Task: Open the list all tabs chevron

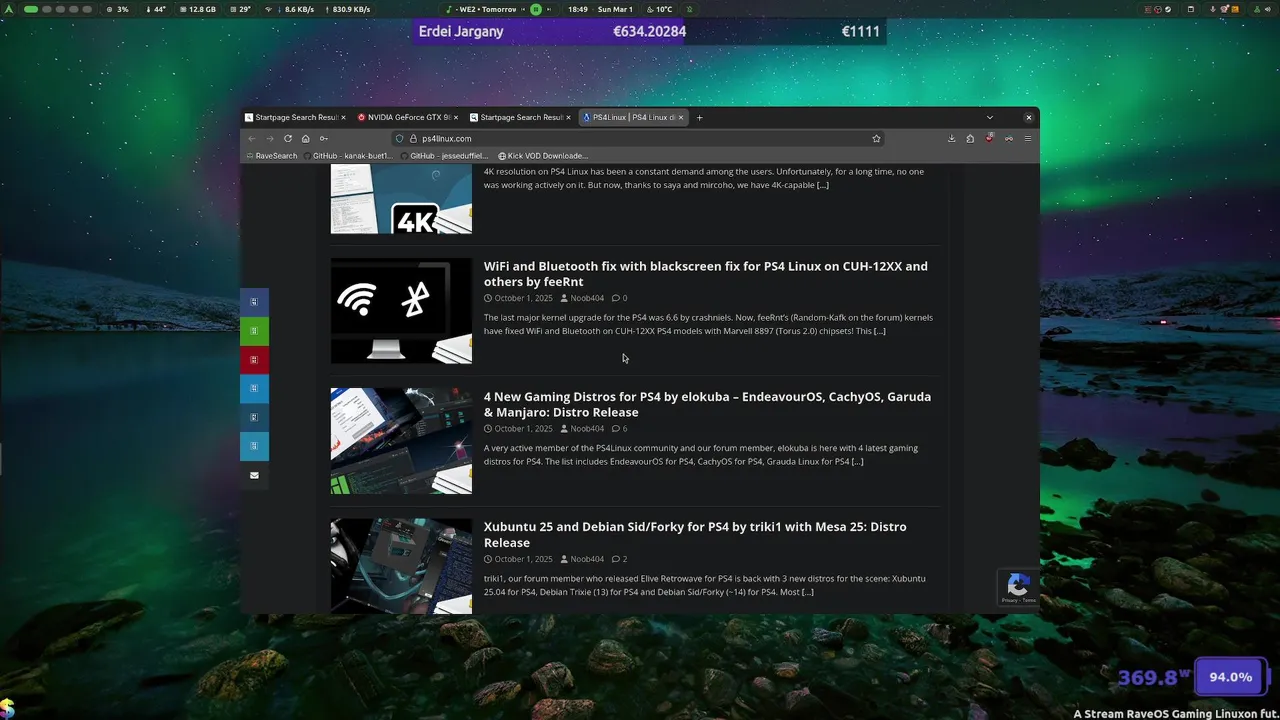Action: 990,117
